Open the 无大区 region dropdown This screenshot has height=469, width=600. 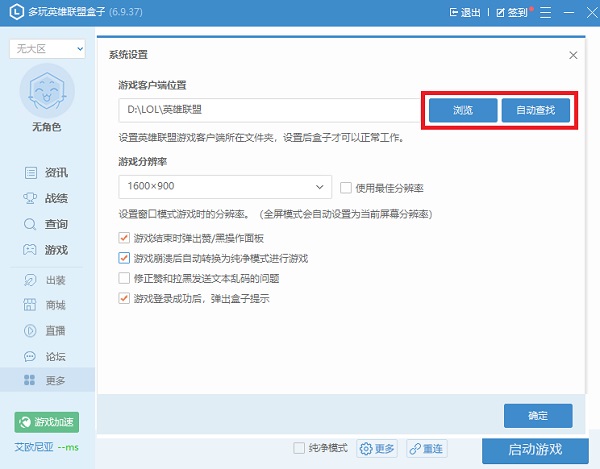pyautogui.click(x=47, y=49)
